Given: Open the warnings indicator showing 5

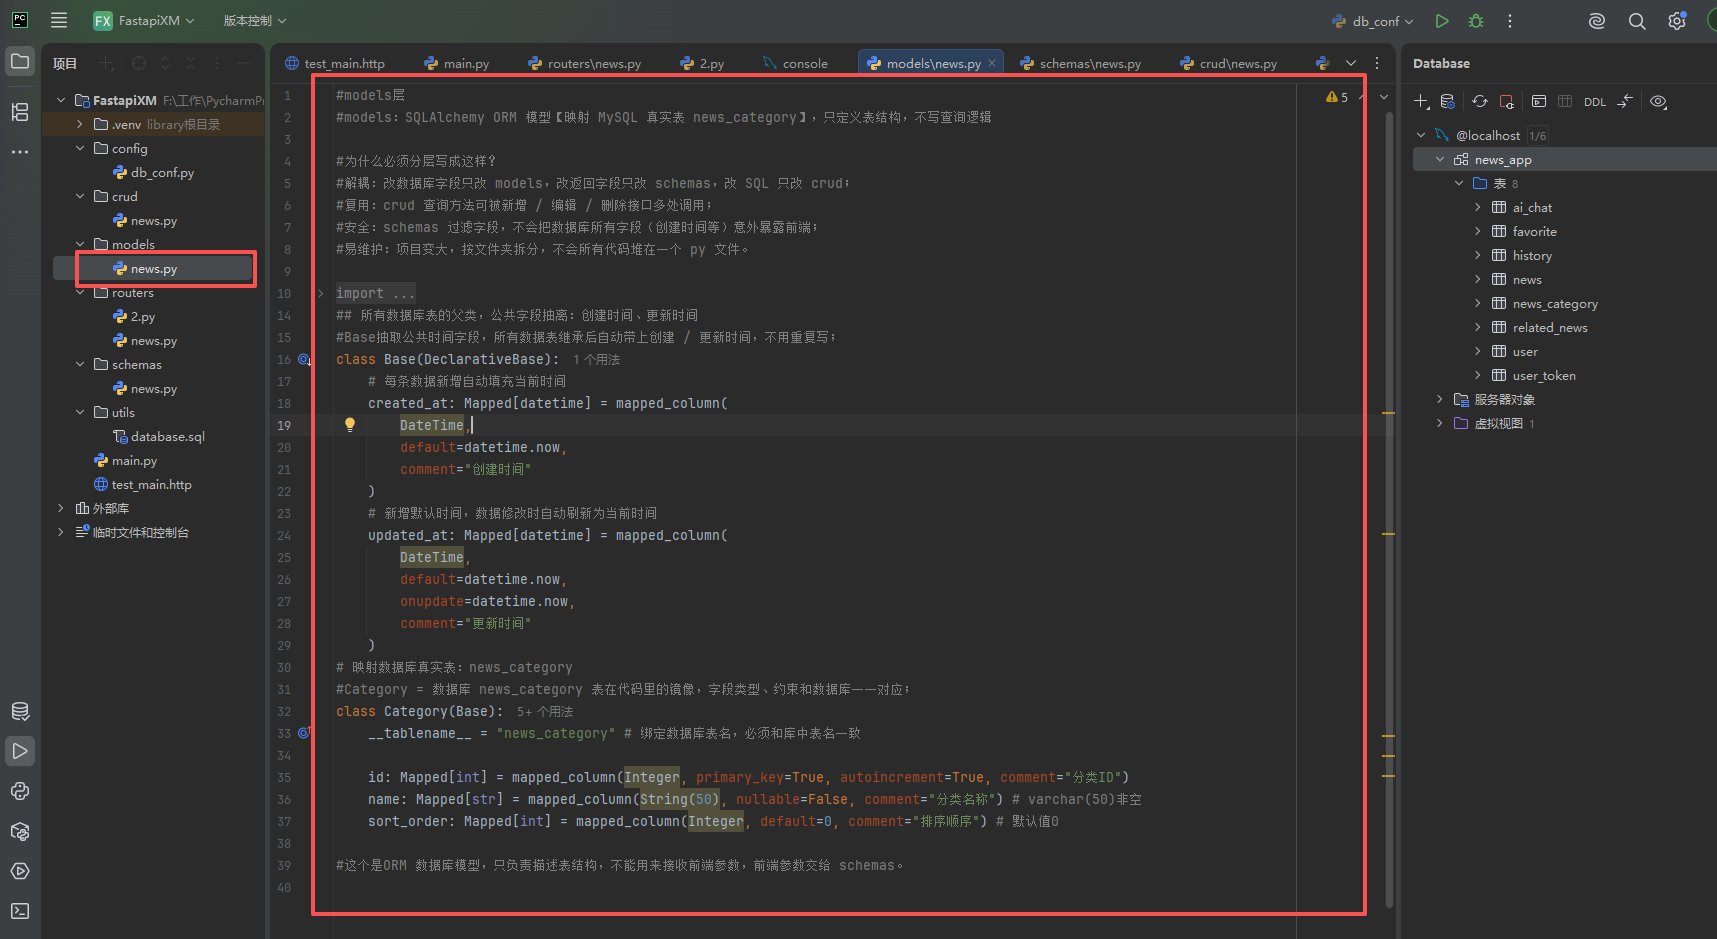Looking at the screenshot, I should [1337, 97].
